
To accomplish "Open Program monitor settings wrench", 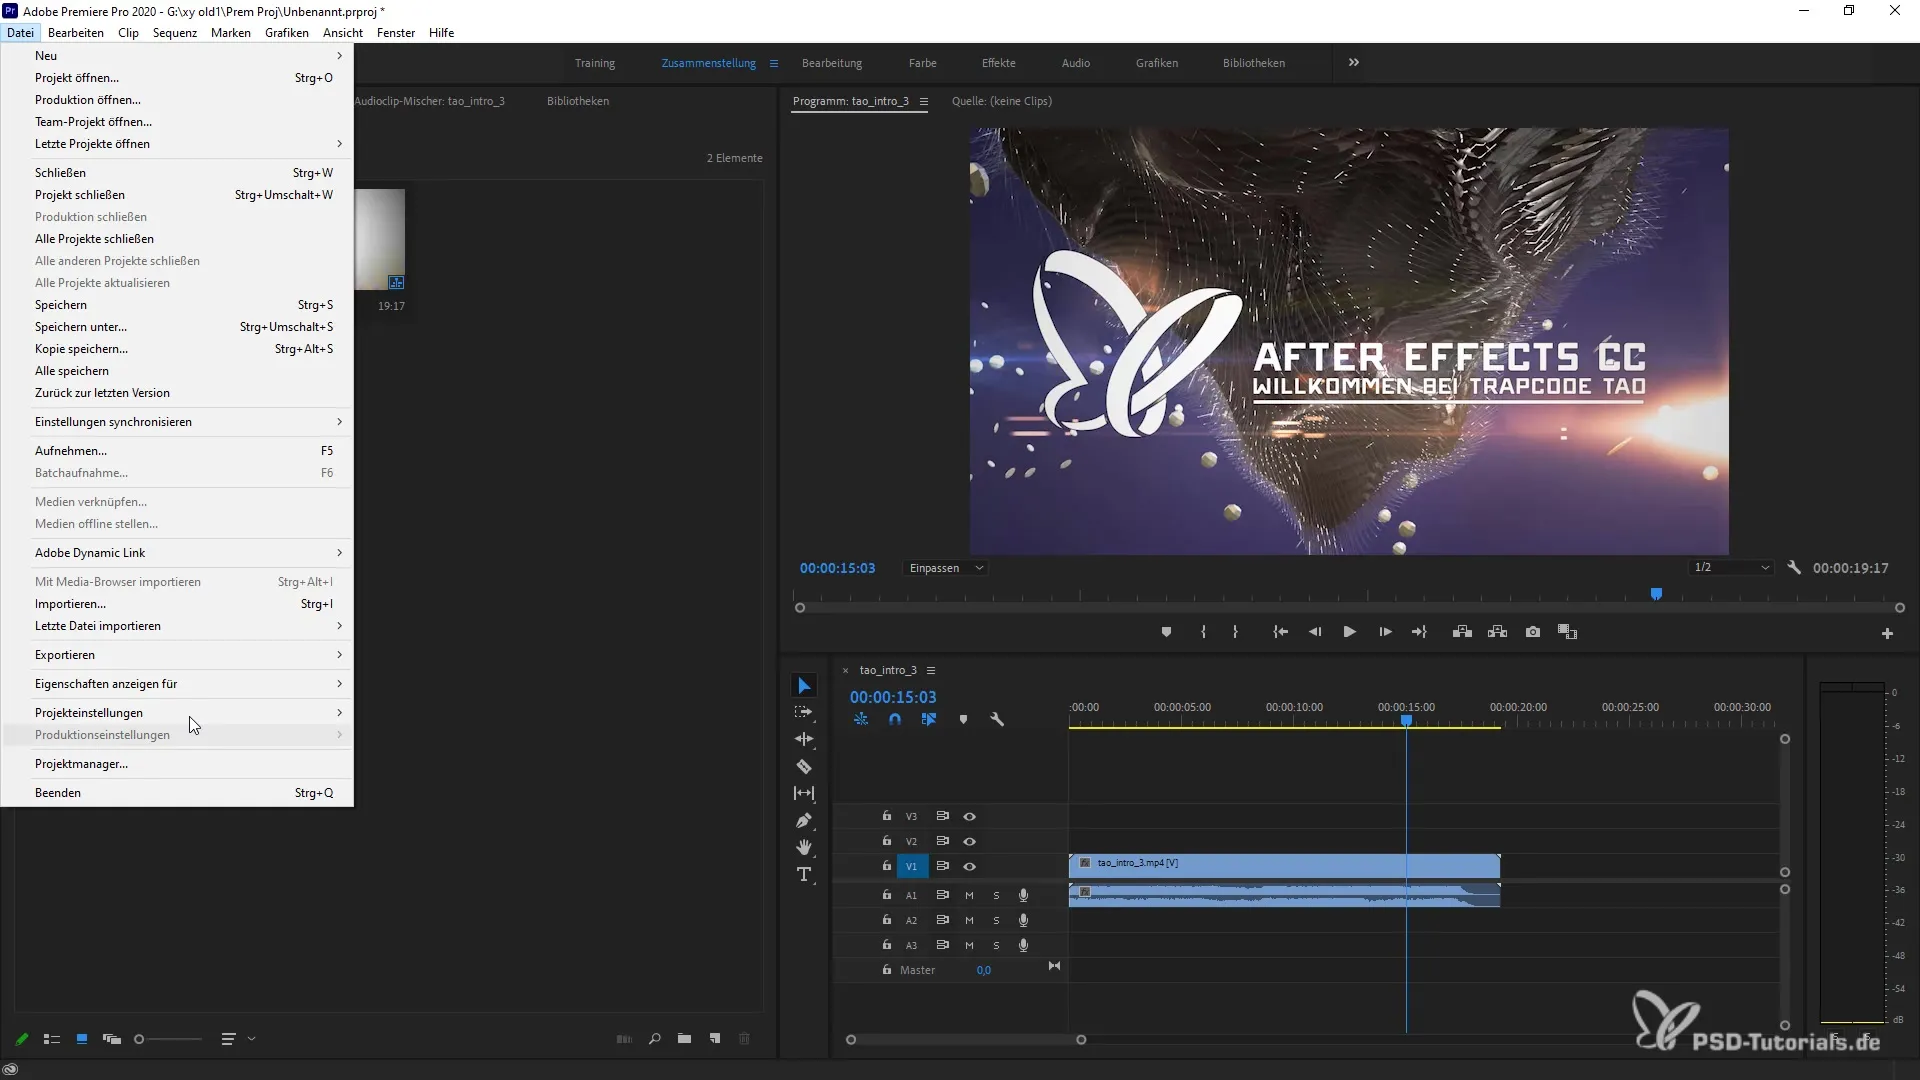I will [x=1794, y=568].
